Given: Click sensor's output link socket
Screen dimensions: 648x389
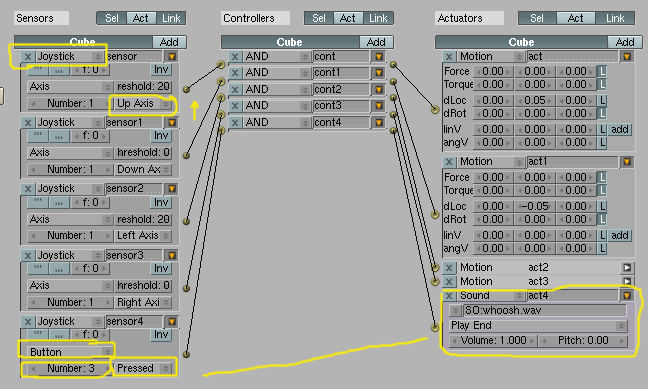Looking at the screenshot, I should point(186,89).
